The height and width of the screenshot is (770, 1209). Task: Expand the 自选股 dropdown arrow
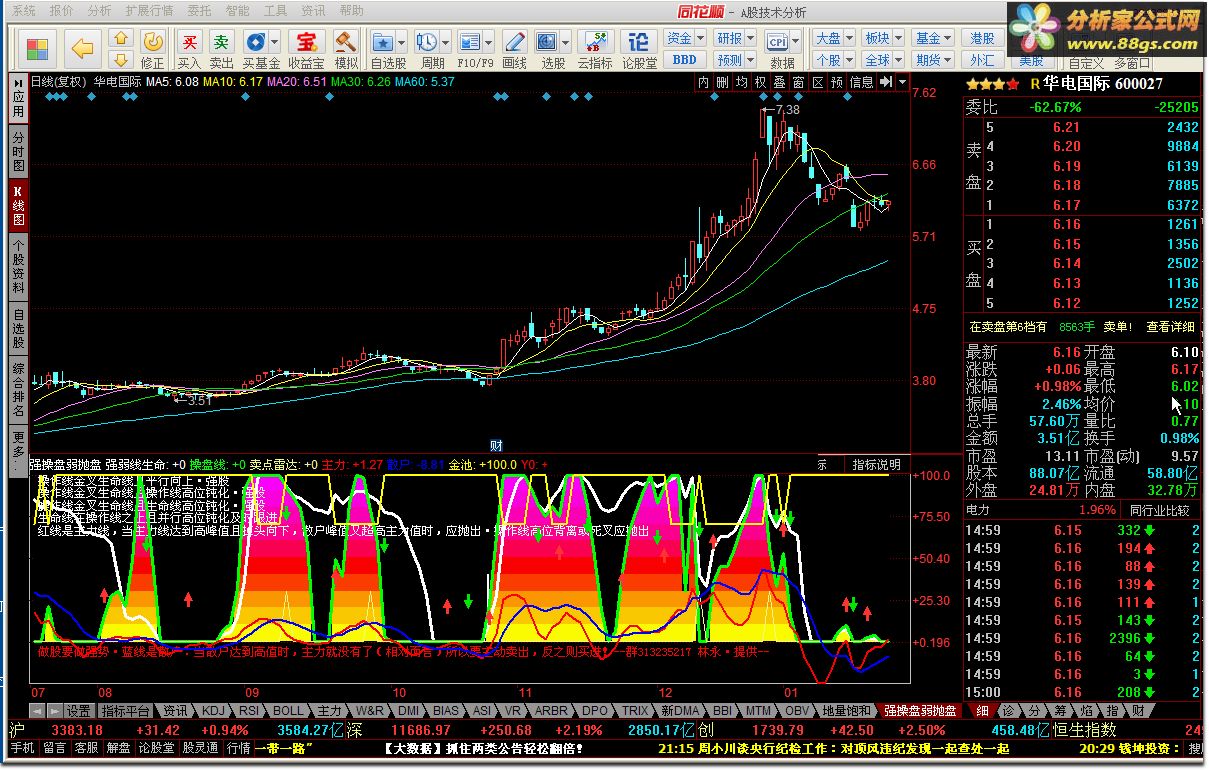pos(401,42)
